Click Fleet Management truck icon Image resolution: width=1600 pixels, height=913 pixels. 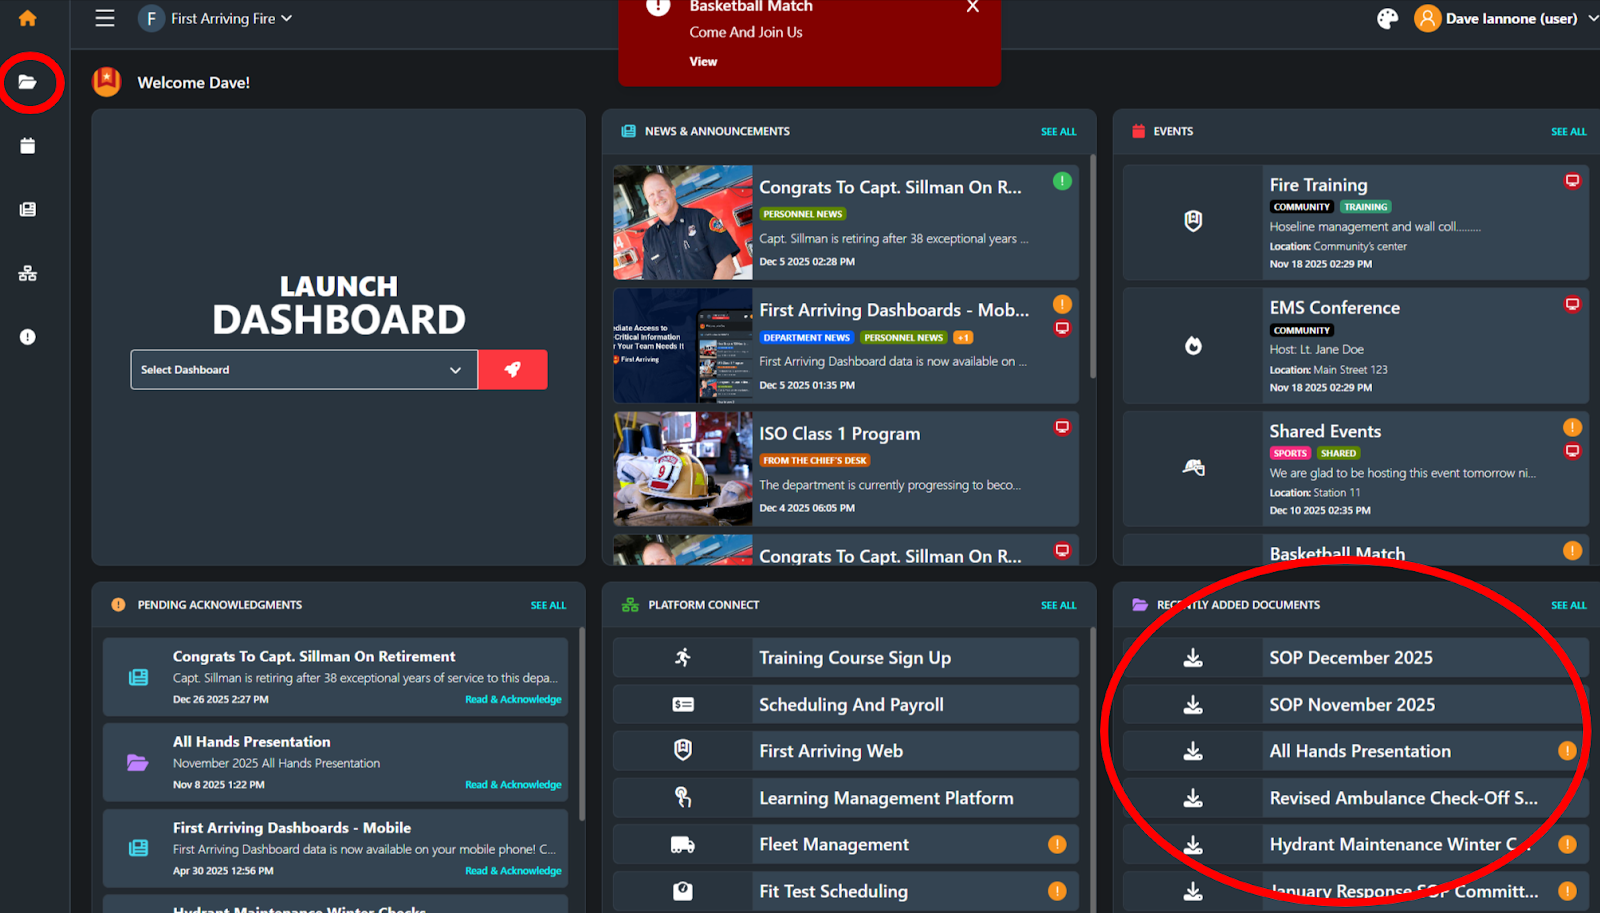tap(683, 845)
